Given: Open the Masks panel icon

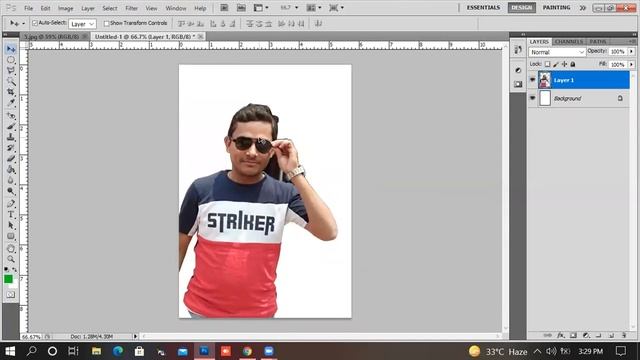Looking at the screenshot, I should click(518, 84).
